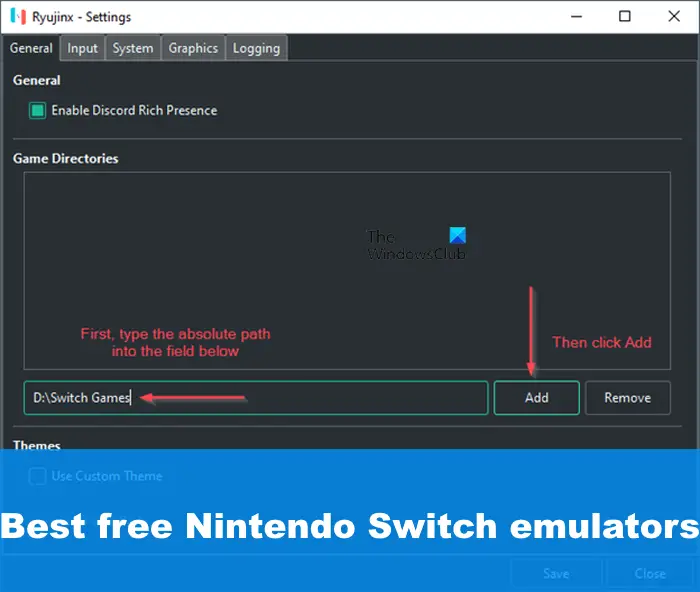Click the Ryujinx logo icon in title bar
Viewport: 700px width, 592px height.
[x=18, y=17]
